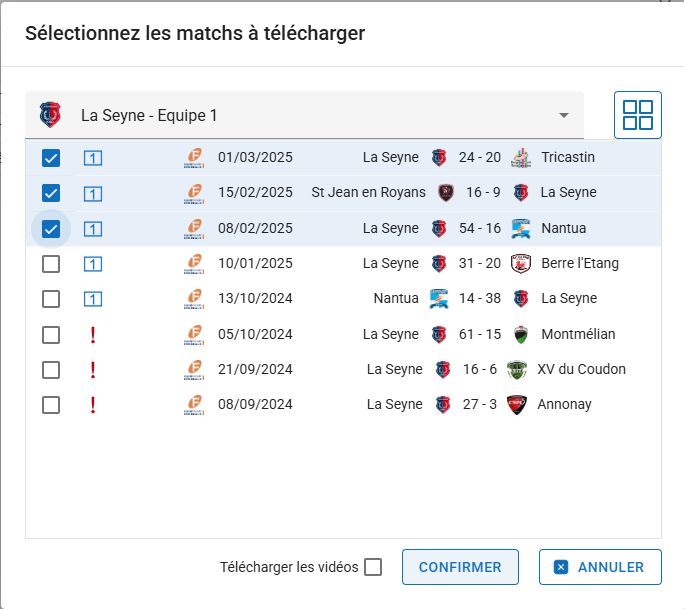Click the federation rugby ball icon on the 01/03/2025 row
This screenshot has width=684, height=609.
point(194,158)
